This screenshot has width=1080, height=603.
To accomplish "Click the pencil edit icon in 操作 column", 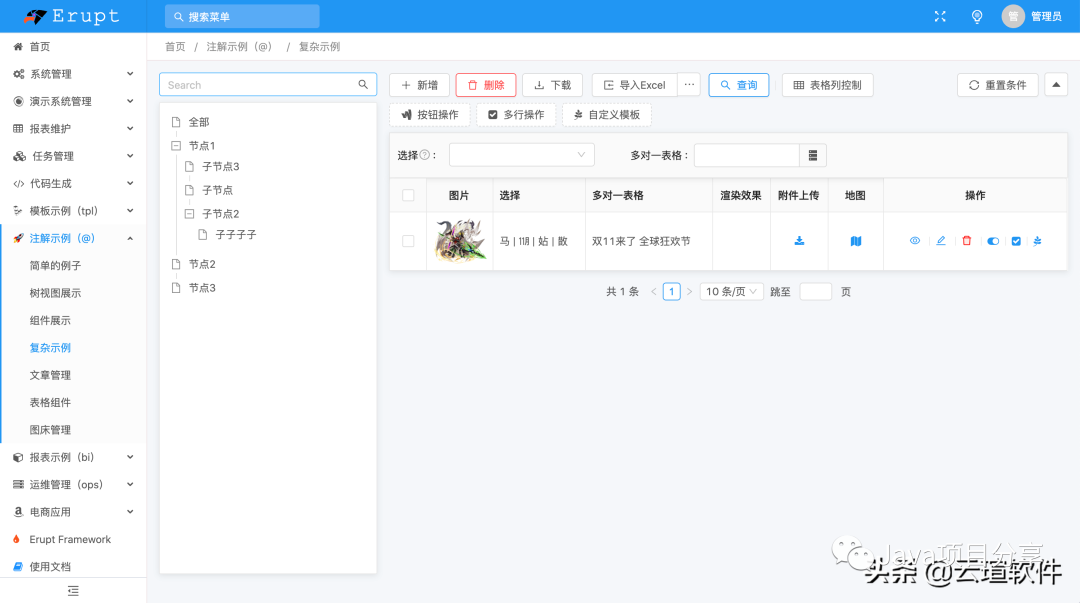I will click(941, 241).
